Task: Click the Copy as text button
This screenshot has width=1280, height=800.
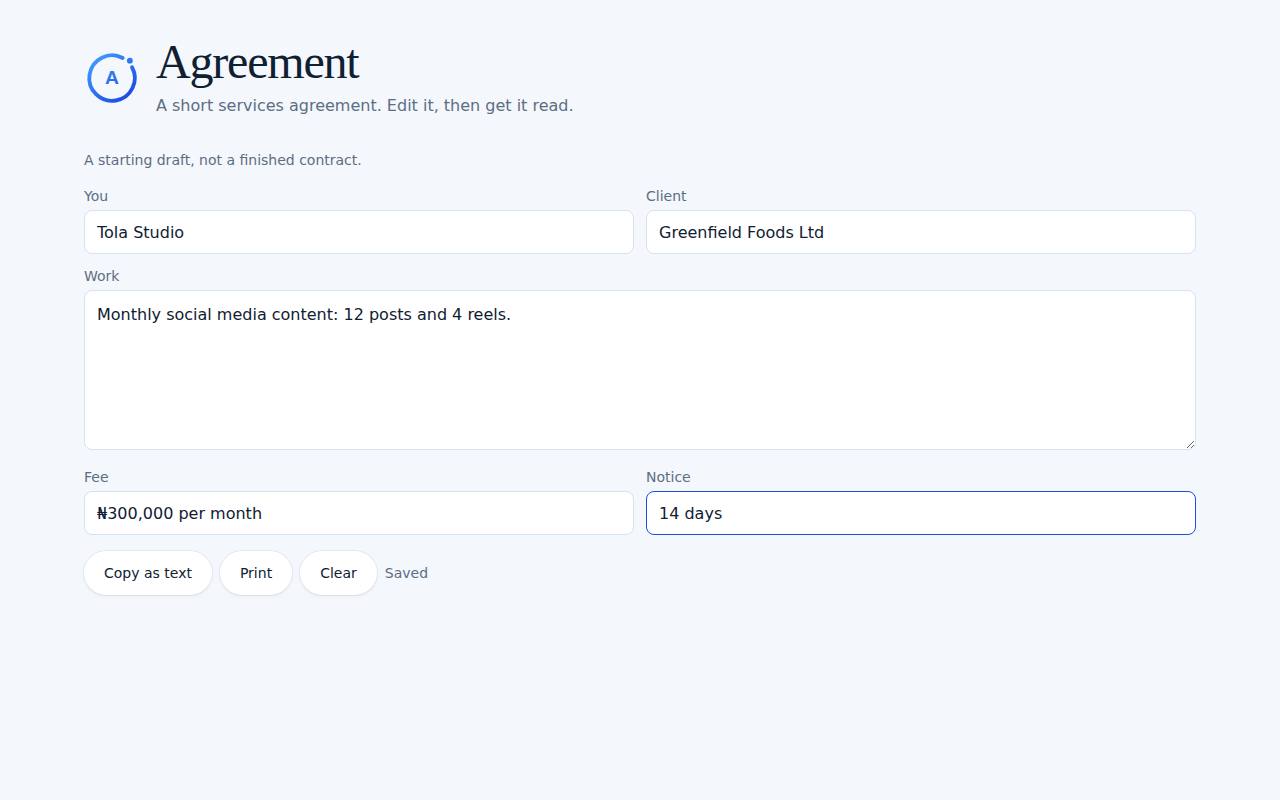Action: (x=148, y=573)
